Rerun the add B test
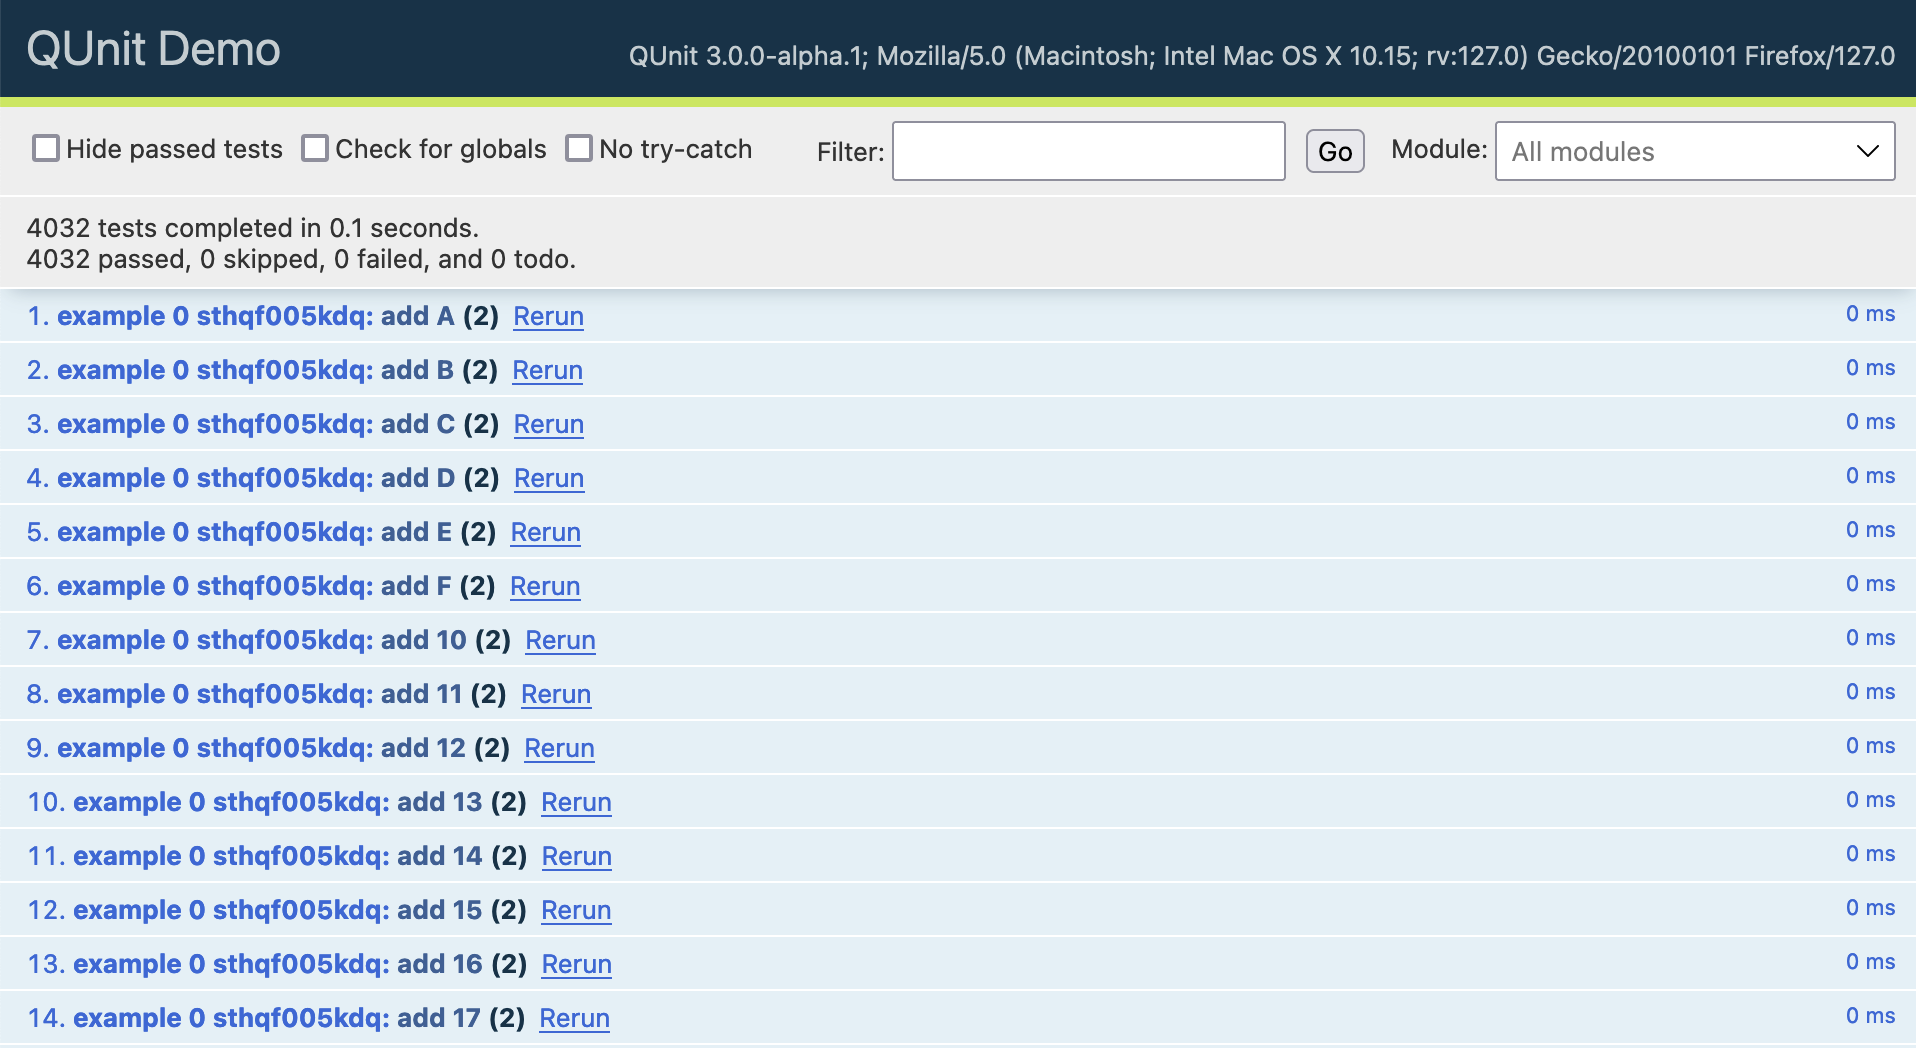The height and width of the screenshot is (1048, 1916). (547, 371)
